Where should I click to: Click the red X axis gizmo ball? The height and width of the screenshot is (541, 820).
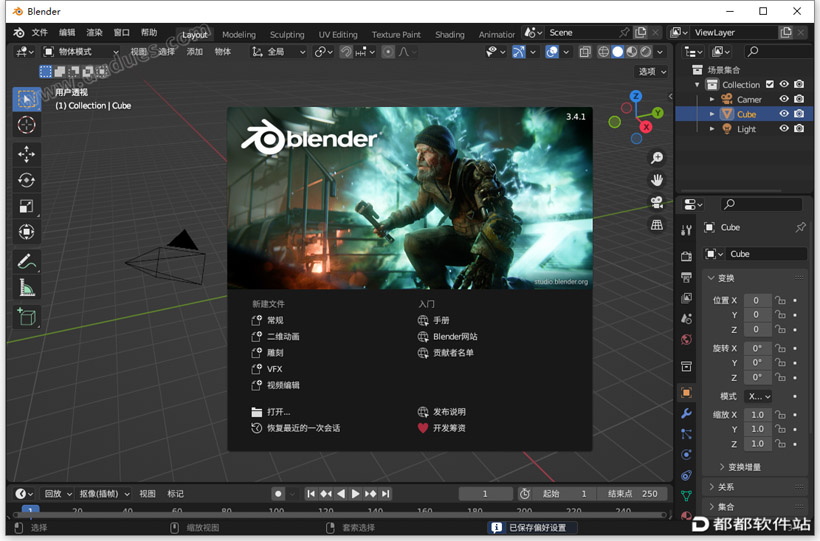pyautogui.click(x=646, y=127)
